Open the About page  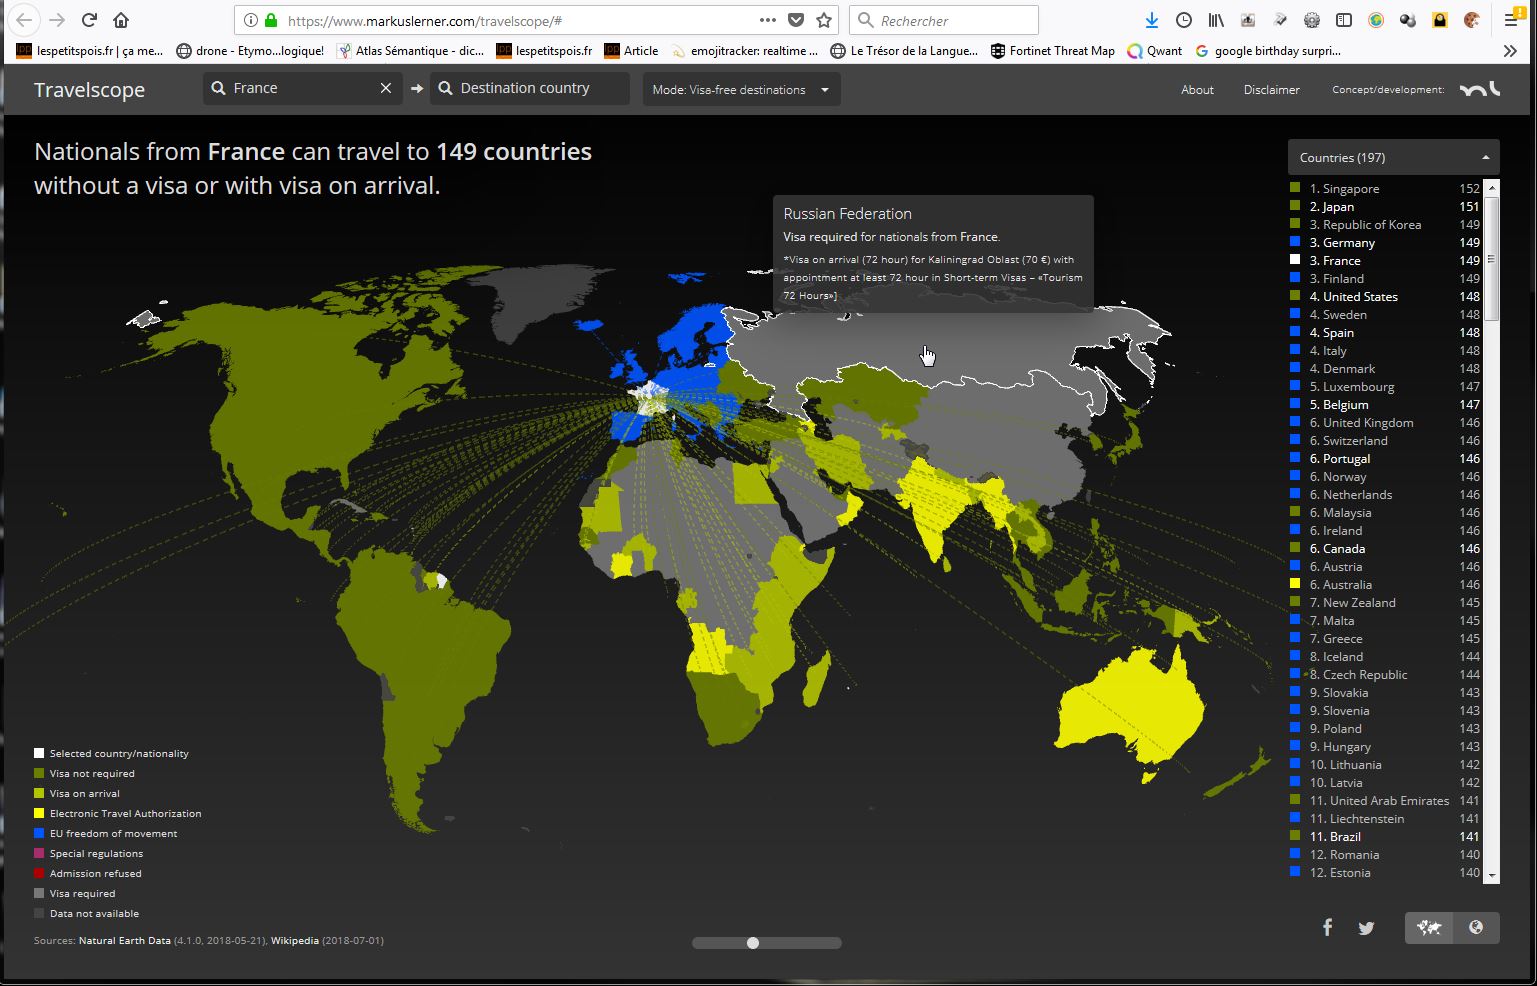1197,89
